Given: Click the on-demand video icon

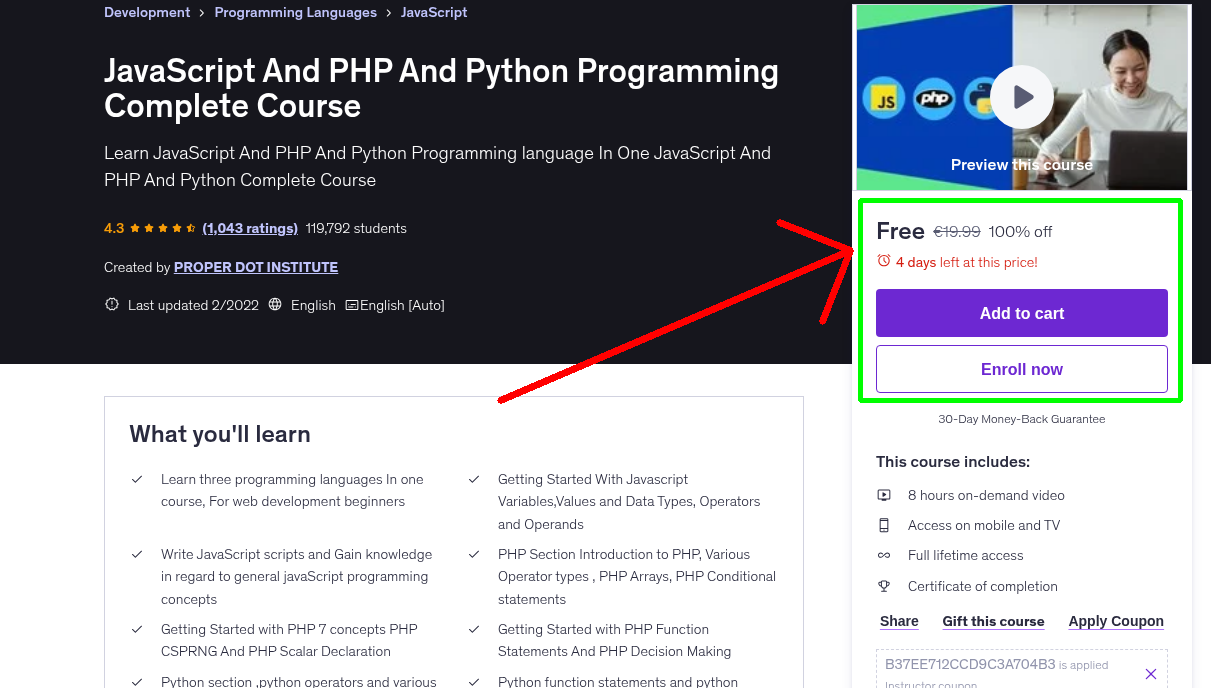Looking at the screenshot, I should (x=884, y=494).
